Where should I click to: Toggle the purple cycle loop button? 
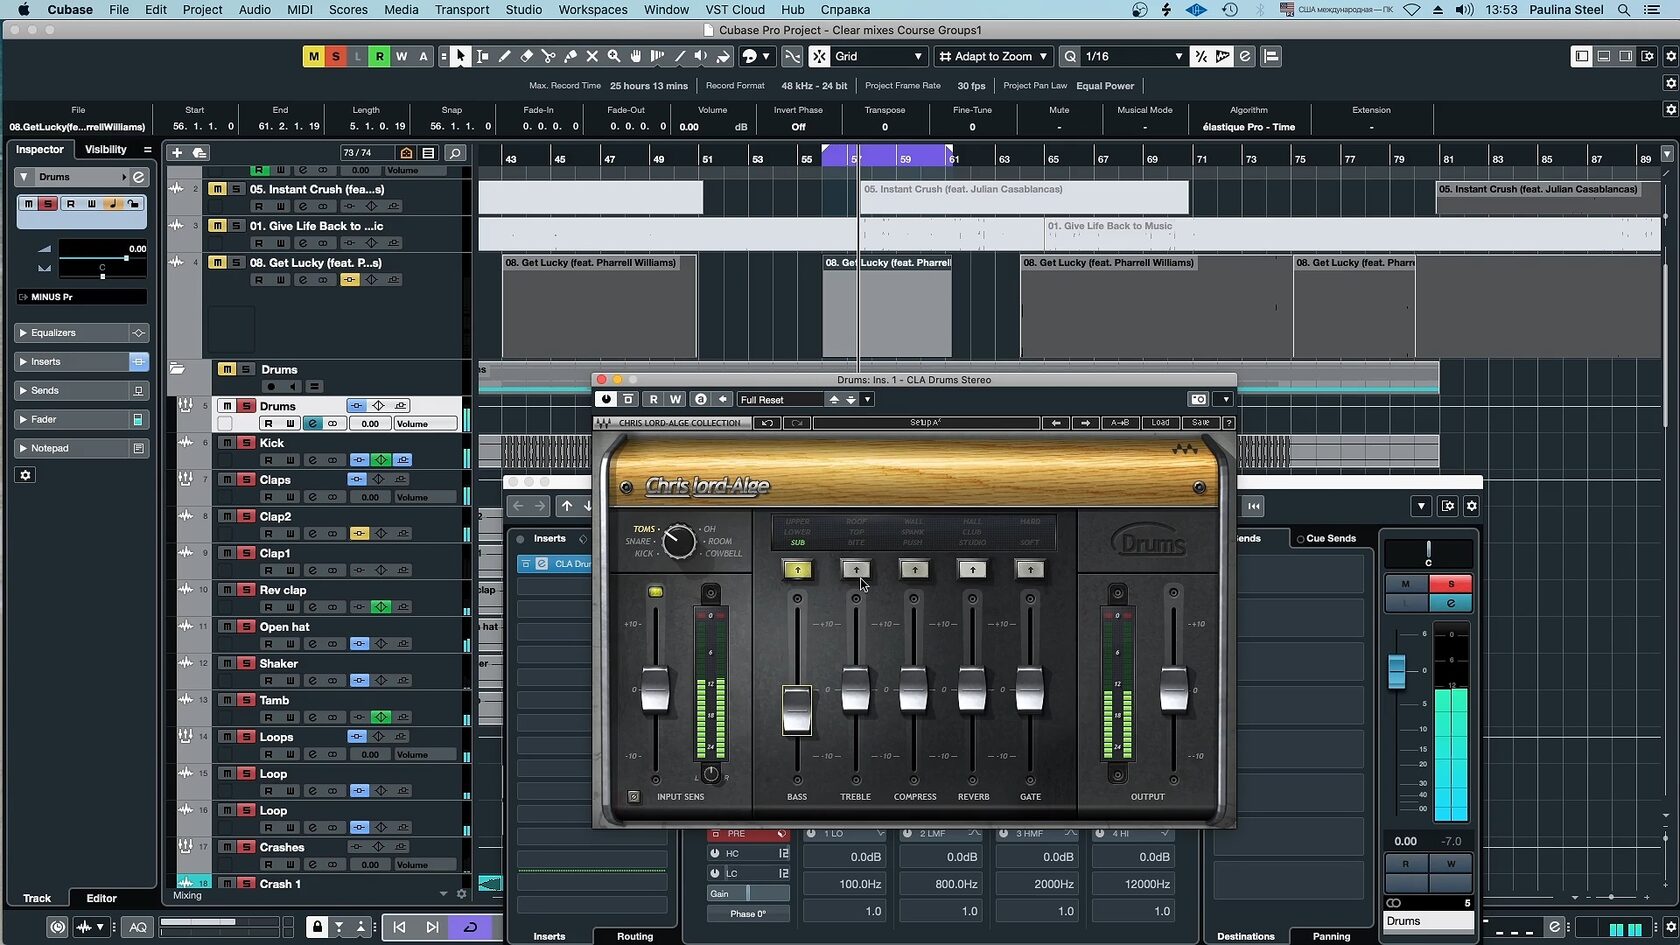469,927
